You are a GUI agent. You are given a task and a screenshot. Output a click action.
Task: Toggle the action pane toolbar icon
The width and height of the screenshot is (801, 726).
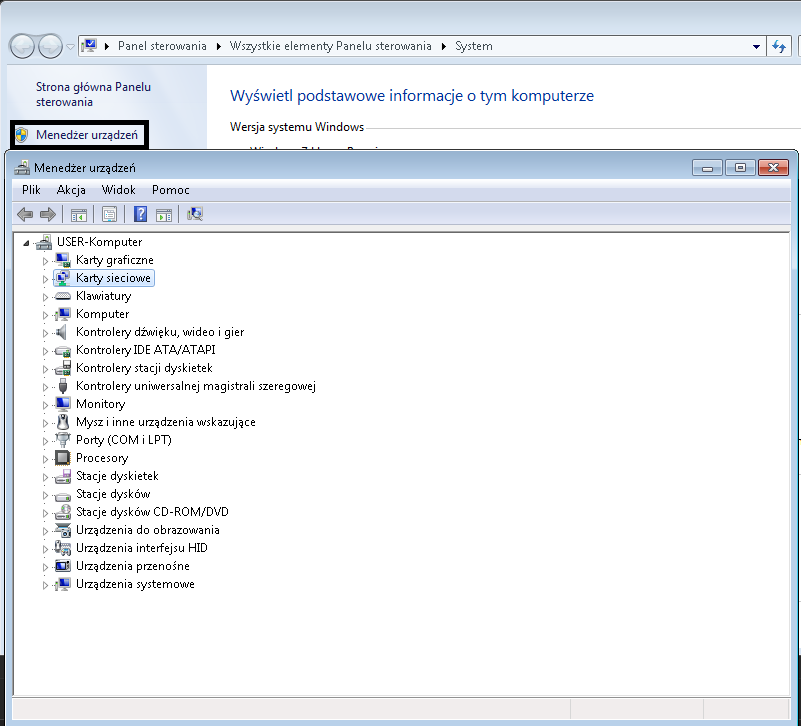164,215
